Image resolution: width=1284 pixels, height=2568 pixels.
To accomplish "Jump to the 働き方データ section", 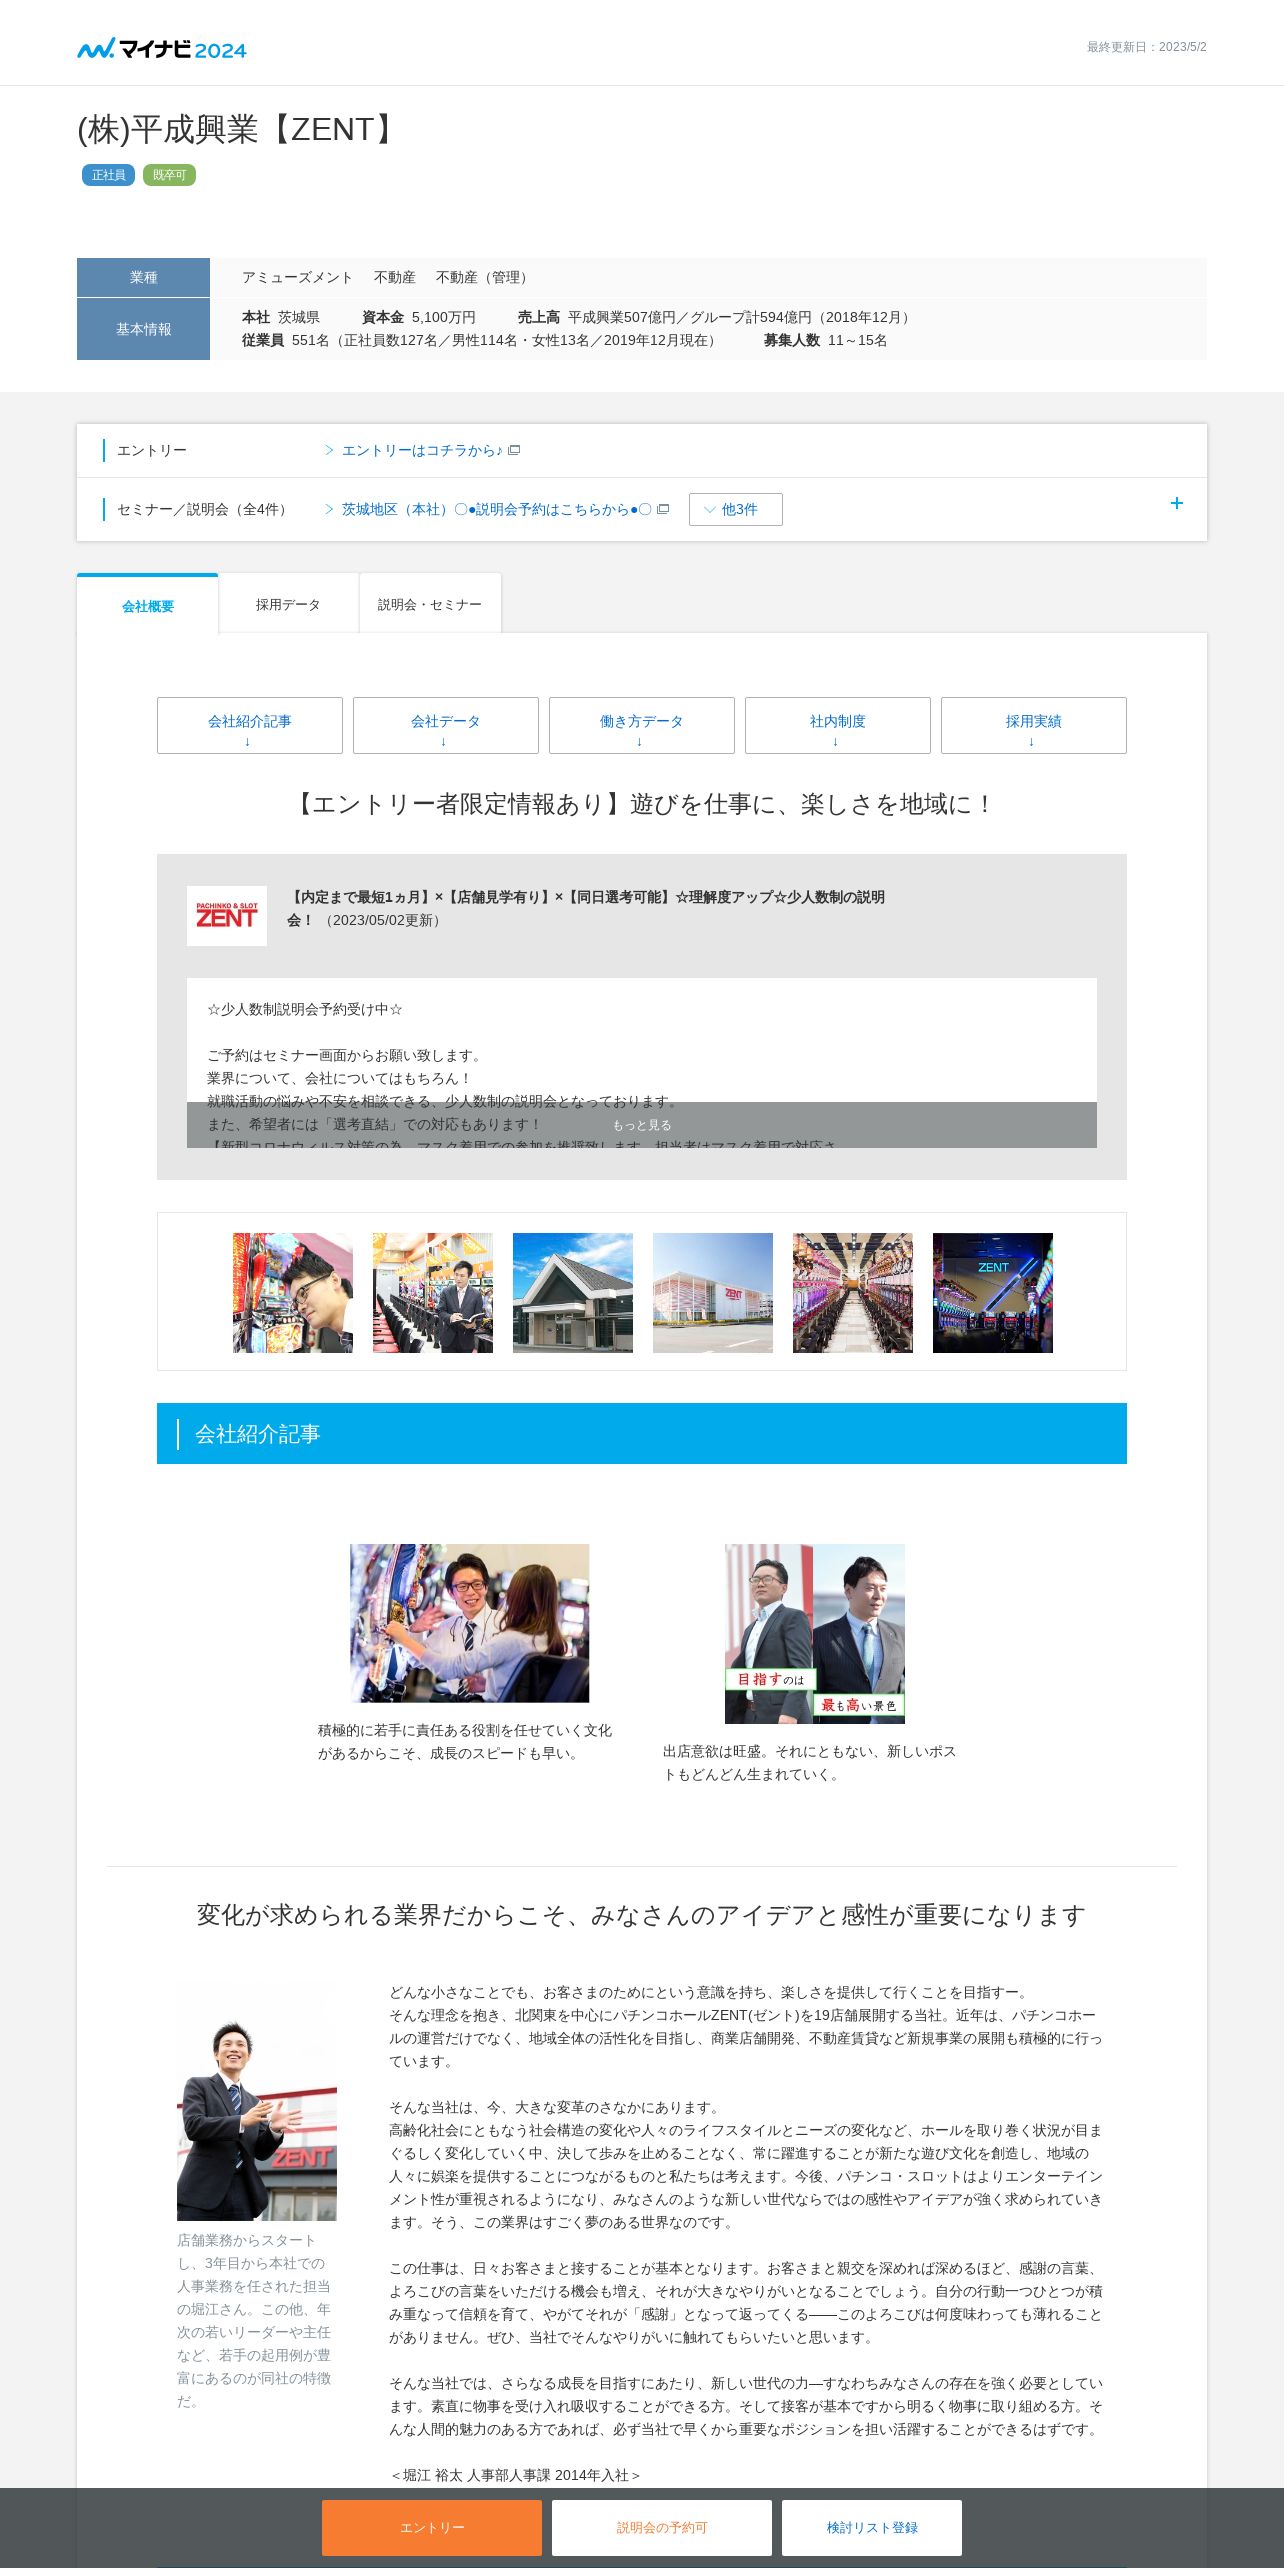I will point(642,726).
